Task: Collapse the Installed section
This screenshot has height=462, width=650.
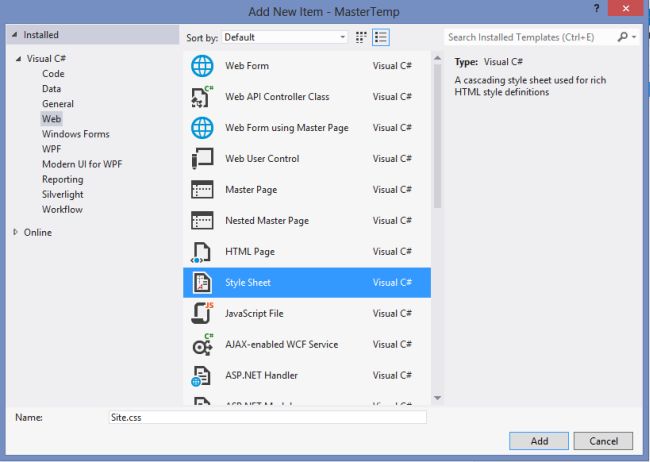Action: [x=14, y=36]
